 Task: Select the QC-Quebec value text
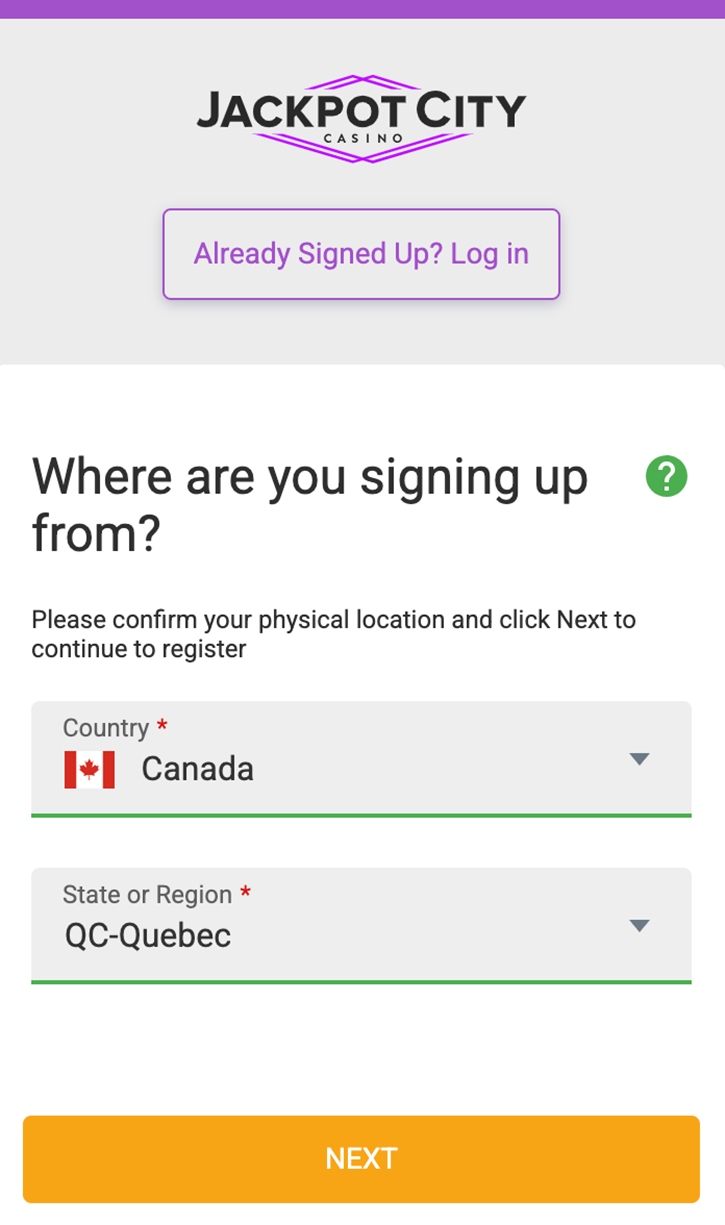coord(148,936)
